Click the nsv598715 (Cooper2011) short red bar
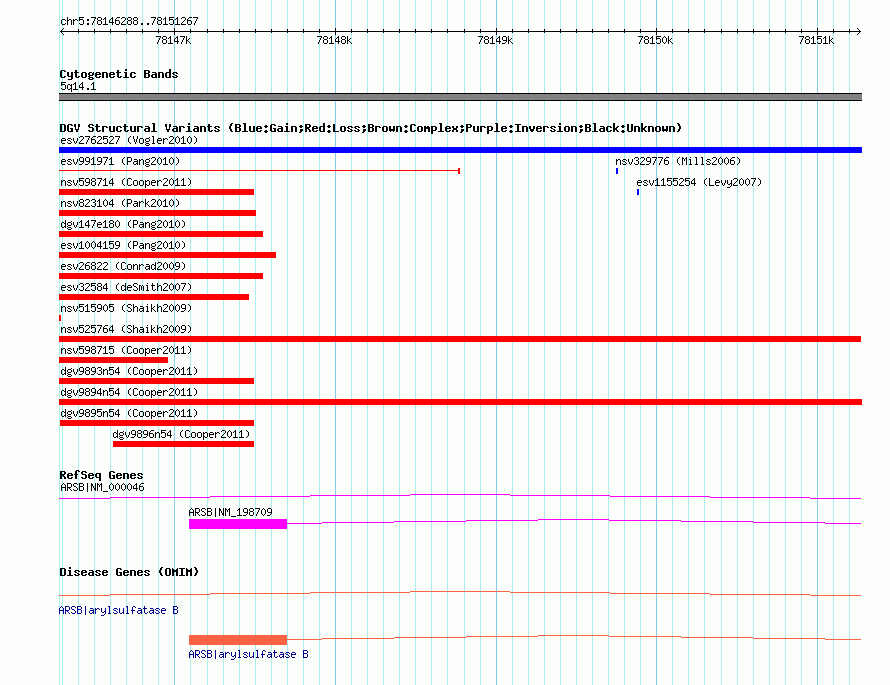The height and width of the screenshot is (685, 890). tap(114, 360)
